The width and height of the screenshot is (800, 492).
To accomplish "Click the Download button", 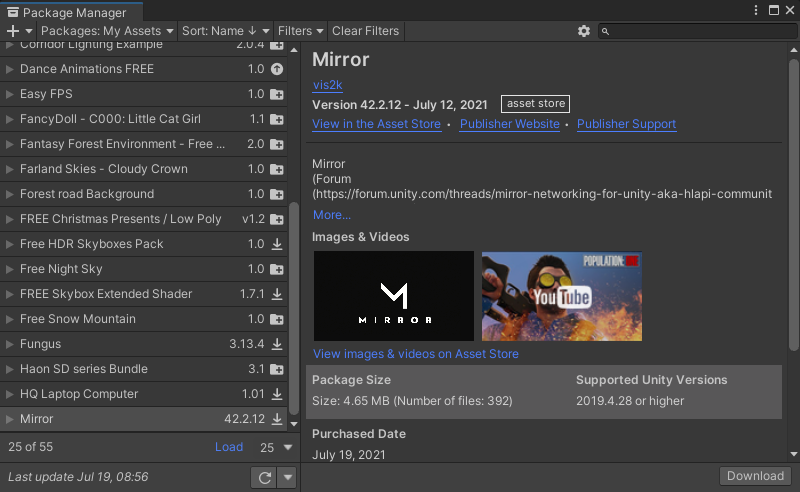I will (x=755, y=476).
